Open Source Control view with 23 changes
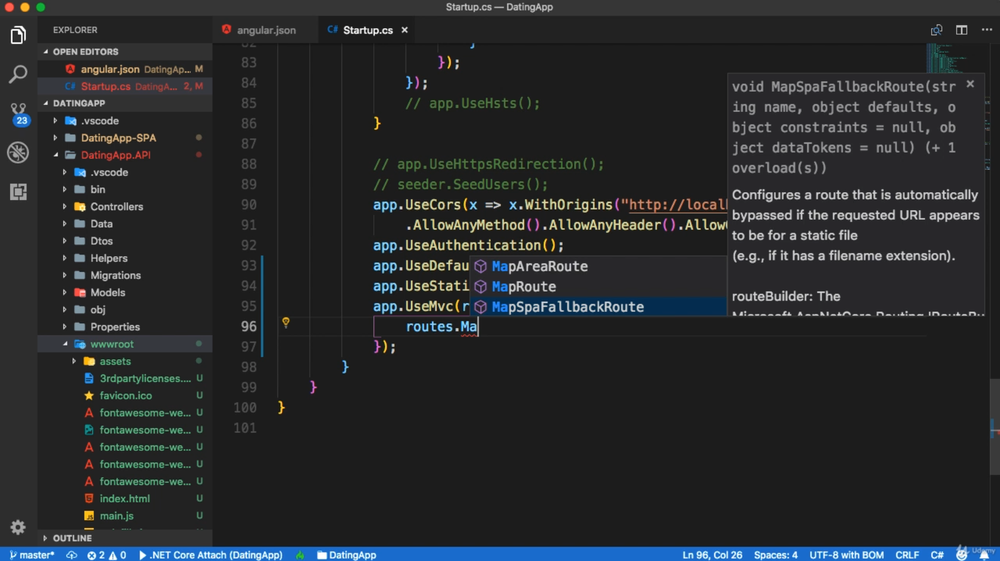Viewport: 1000px width, 561px height. tap(18, 113)
